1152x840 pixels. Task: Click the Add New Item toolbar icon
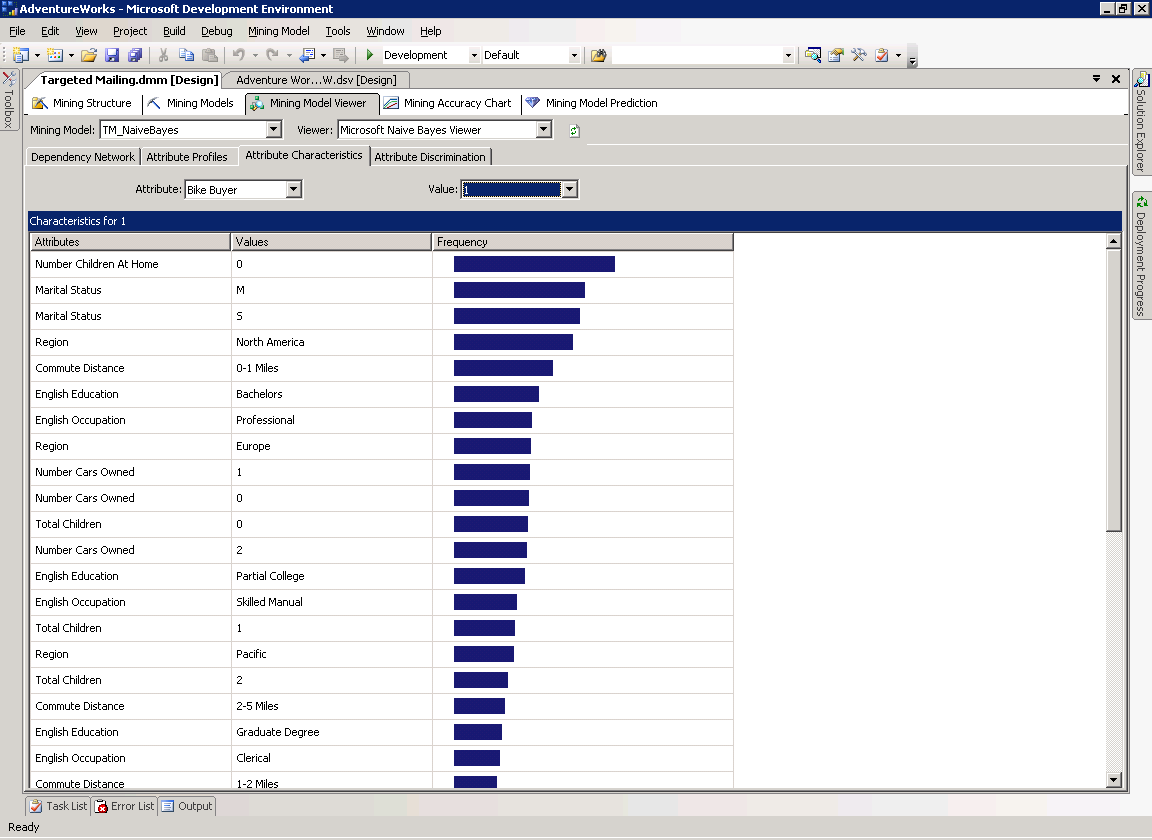55,55
